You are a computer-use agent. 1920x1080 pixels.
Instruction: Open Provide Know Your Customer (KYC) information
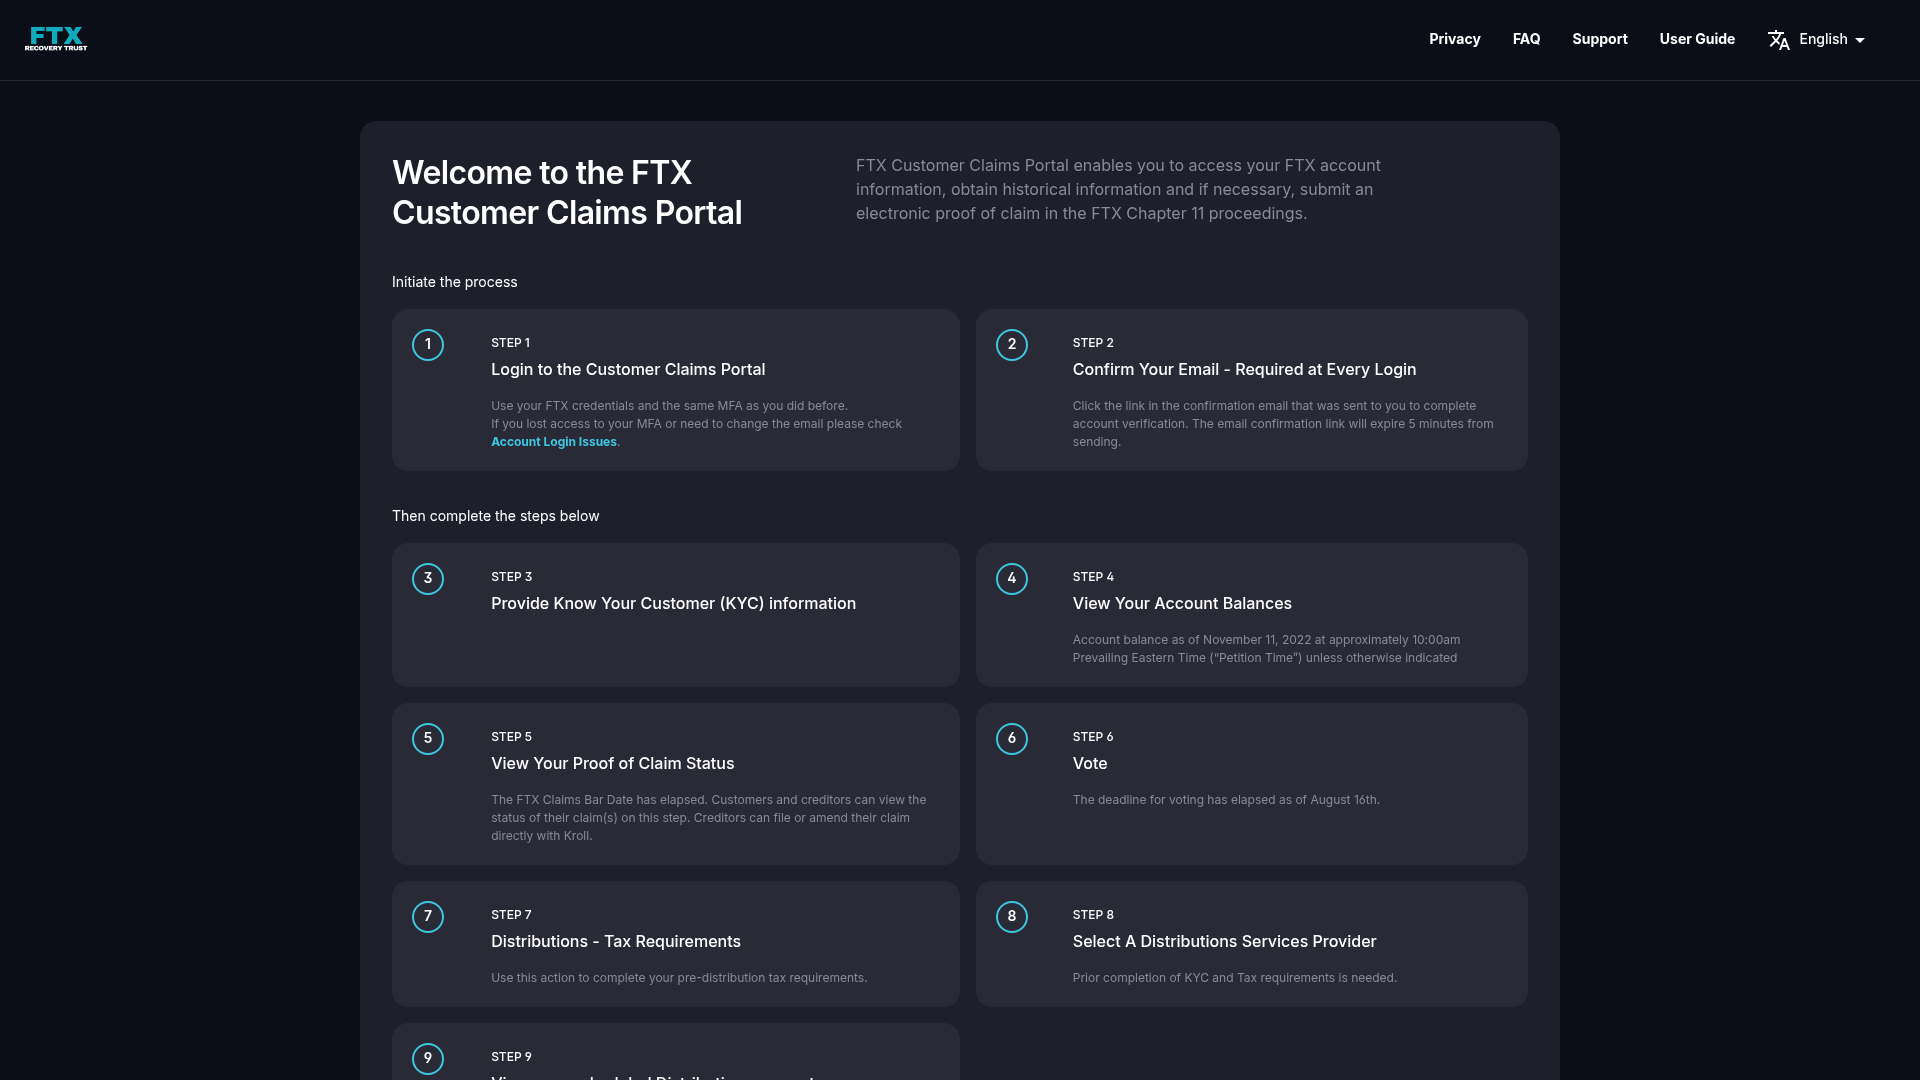point(673,603)
